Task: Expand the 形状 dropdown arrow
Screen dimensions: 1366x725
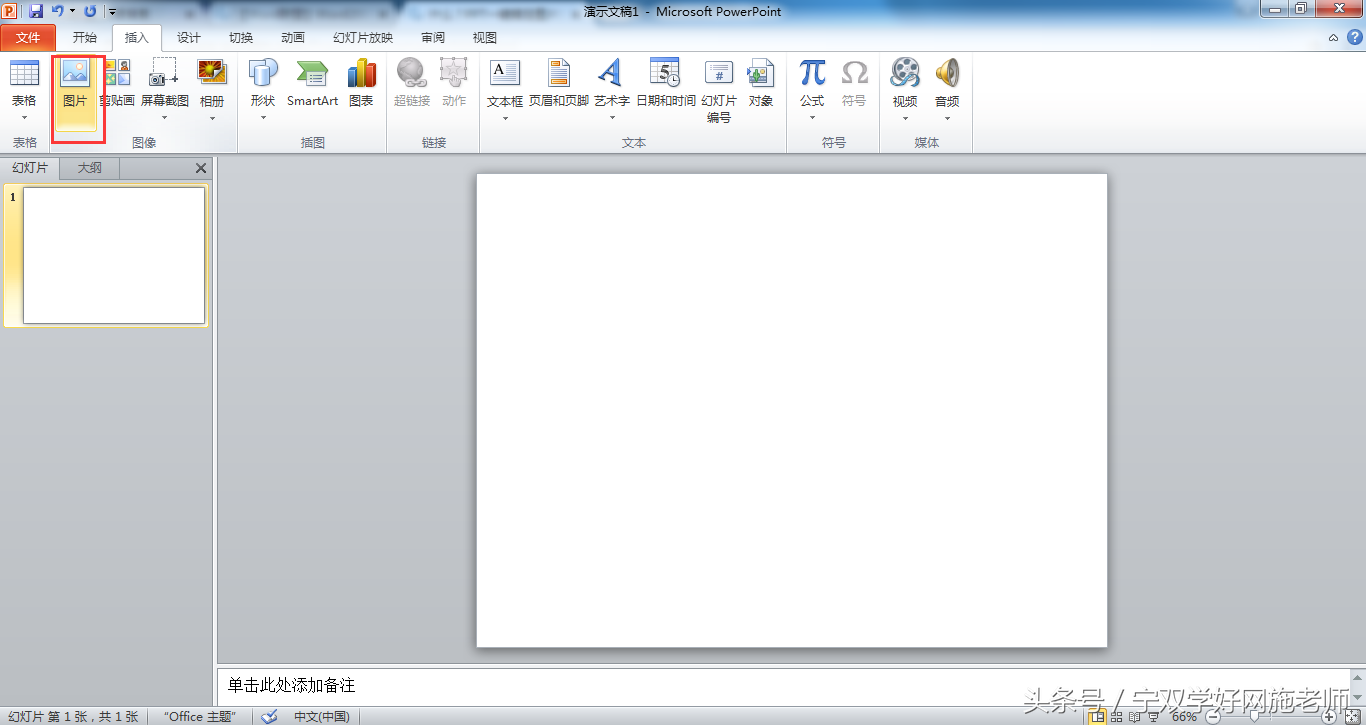Action: coord(263,118)
